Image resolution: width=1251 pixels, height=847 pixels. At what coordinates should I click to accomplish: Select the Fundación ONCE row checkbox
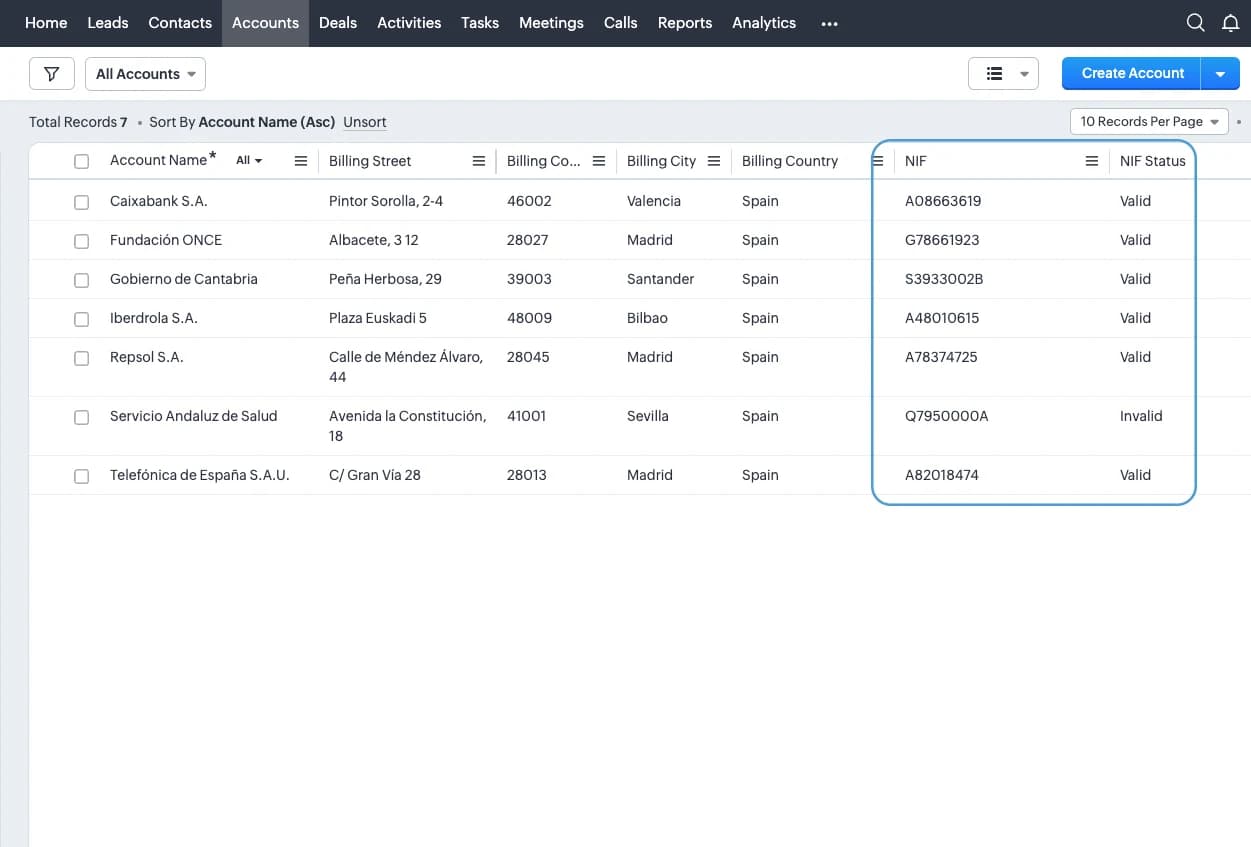[82, 241]
